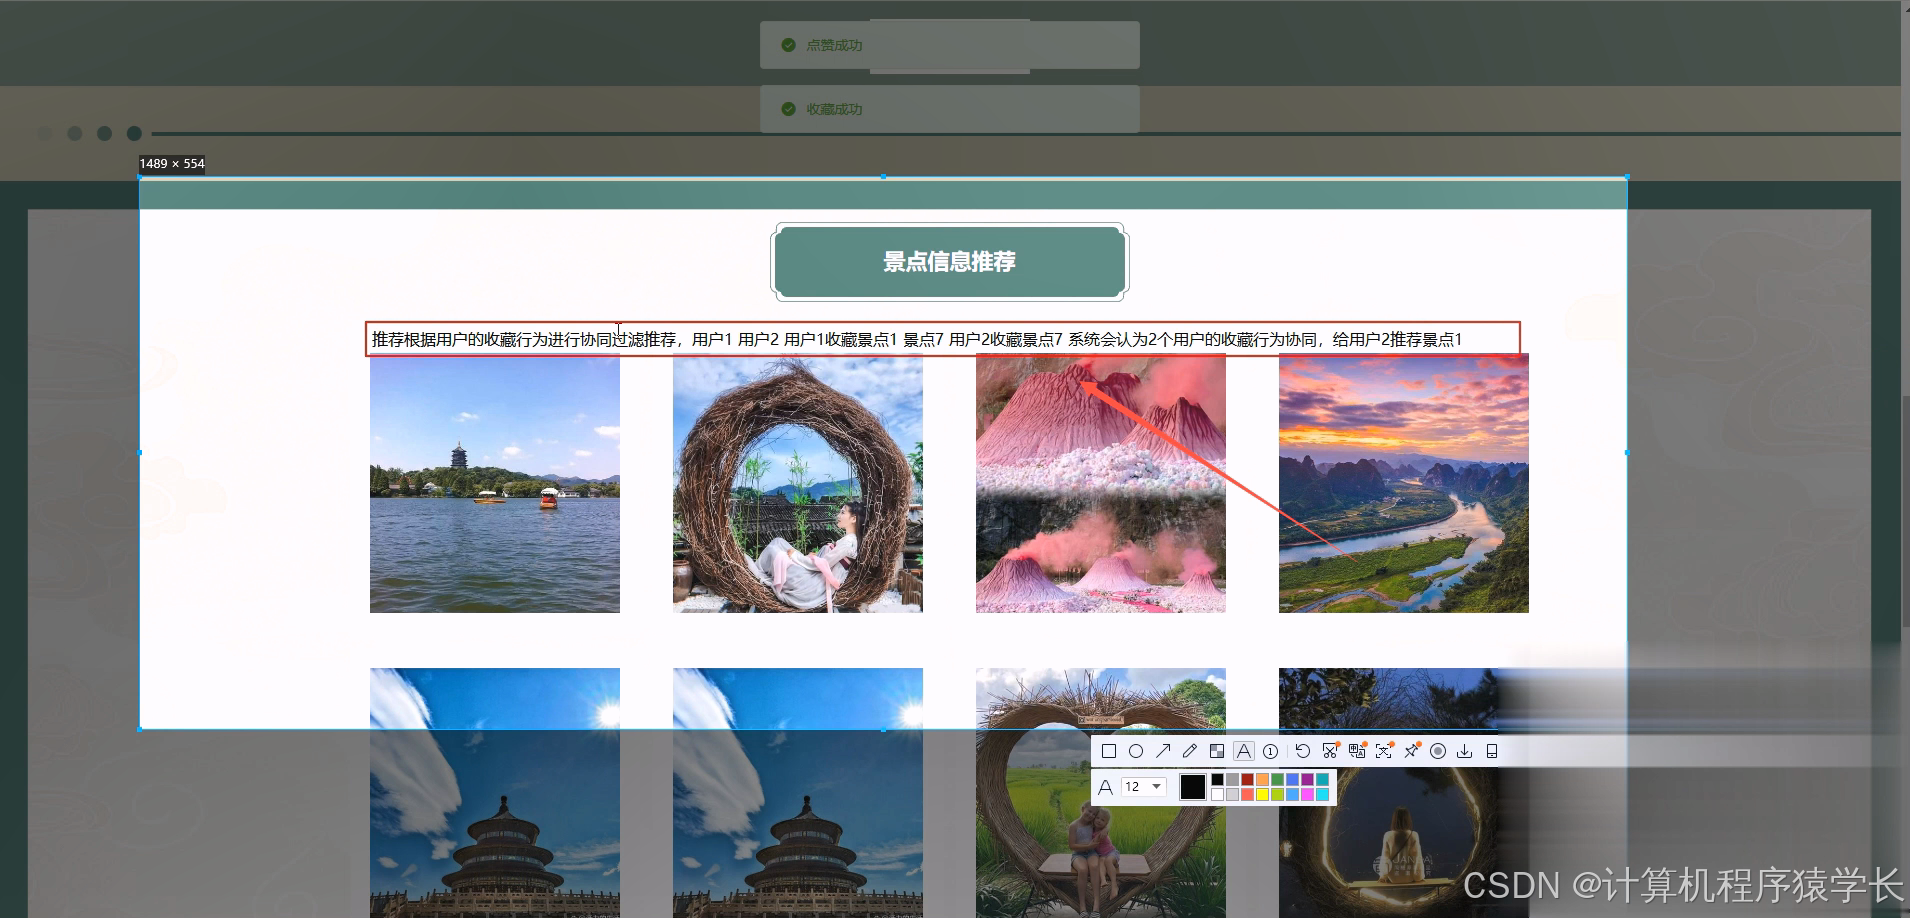This screenshot has height=918, width=1910.
Task: Select the text annotation tool
Action: tap(1244, 751)
